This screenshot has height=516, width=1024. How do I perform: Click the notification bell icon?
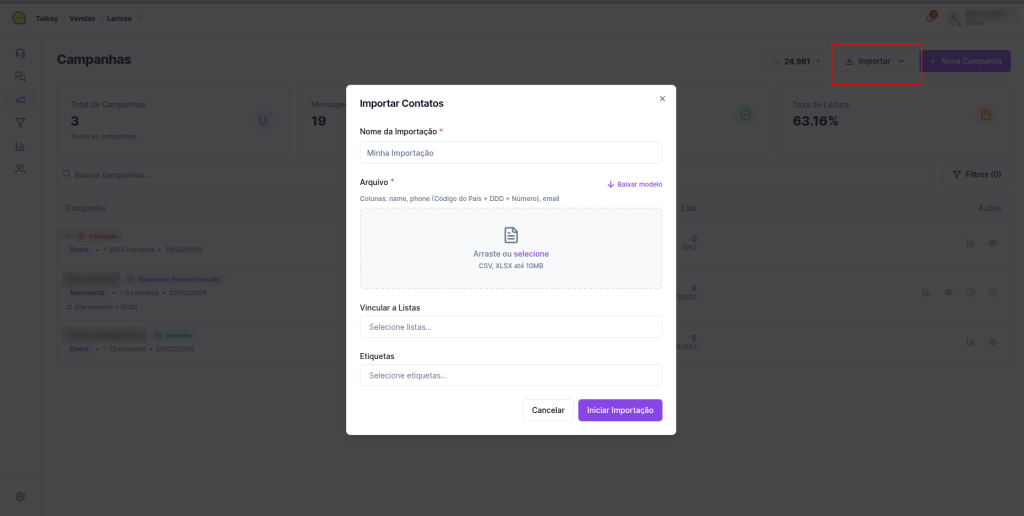coord(931,18)
